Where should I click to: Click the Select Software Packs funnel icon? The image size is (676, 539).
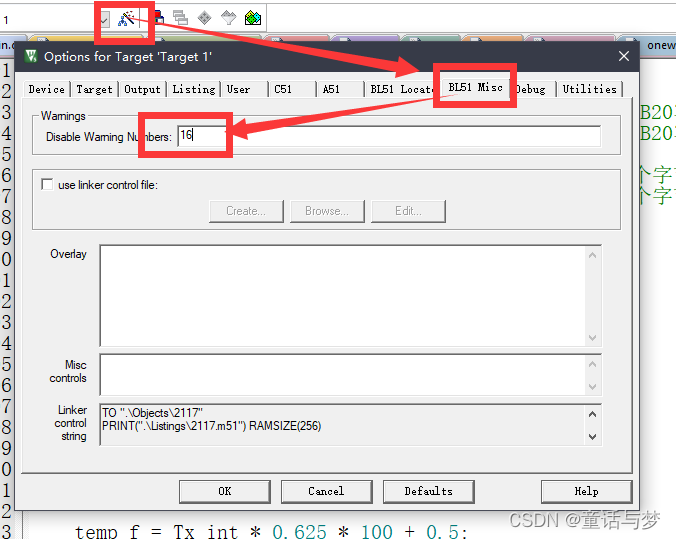click(x=228, y=18)
